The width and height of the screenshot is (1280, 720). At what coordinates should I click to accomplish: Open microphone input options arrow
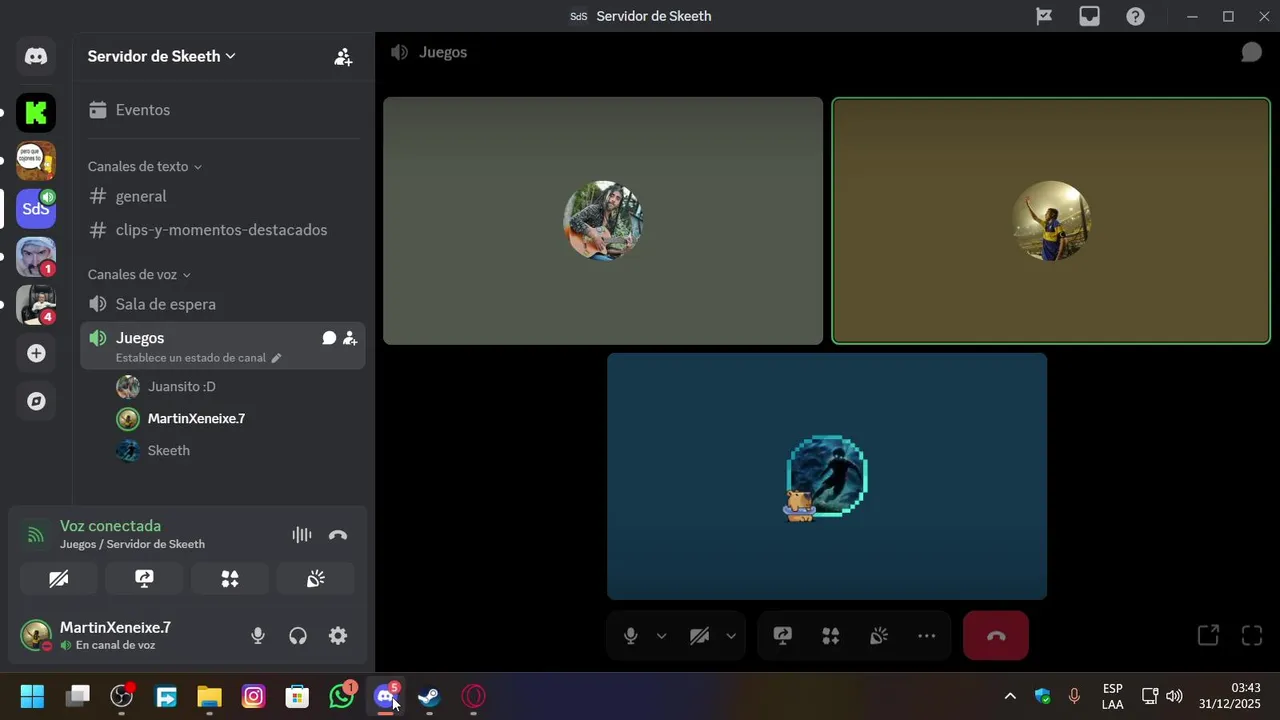(x=661, y=636)
